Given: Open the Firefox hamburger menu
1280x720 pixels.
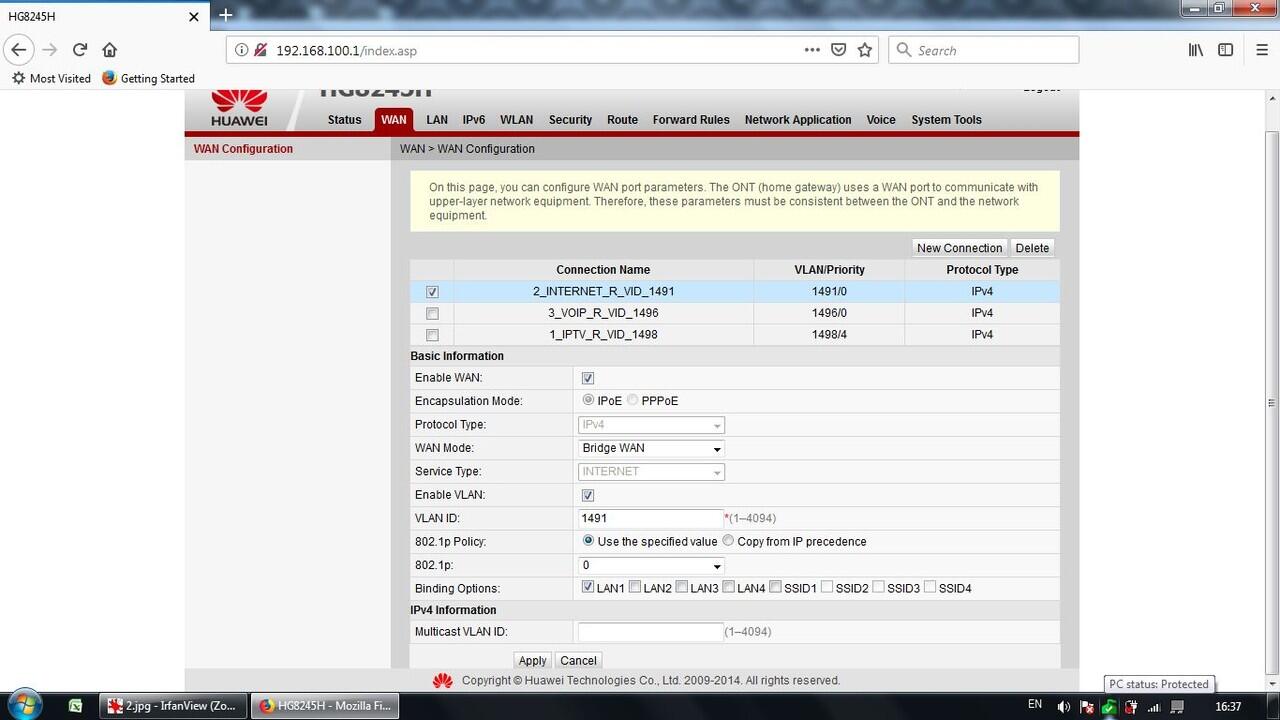Looking at the screenshot, I should 1261,50.
